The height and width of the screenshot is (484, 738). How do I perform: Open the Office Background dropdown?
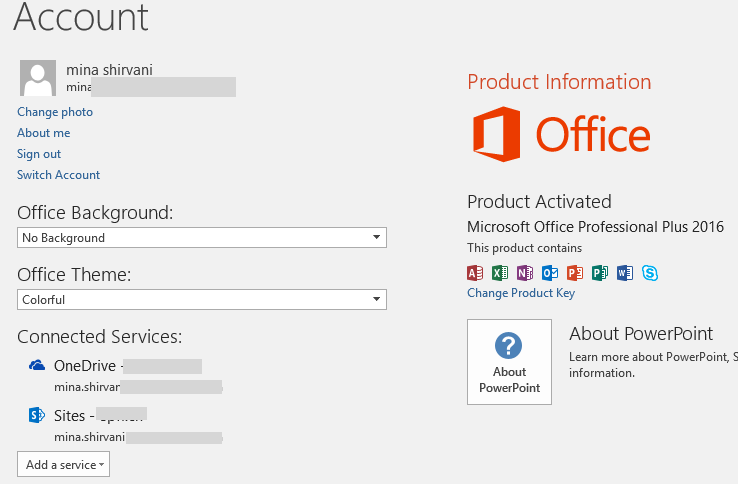[x=202, y=238]
